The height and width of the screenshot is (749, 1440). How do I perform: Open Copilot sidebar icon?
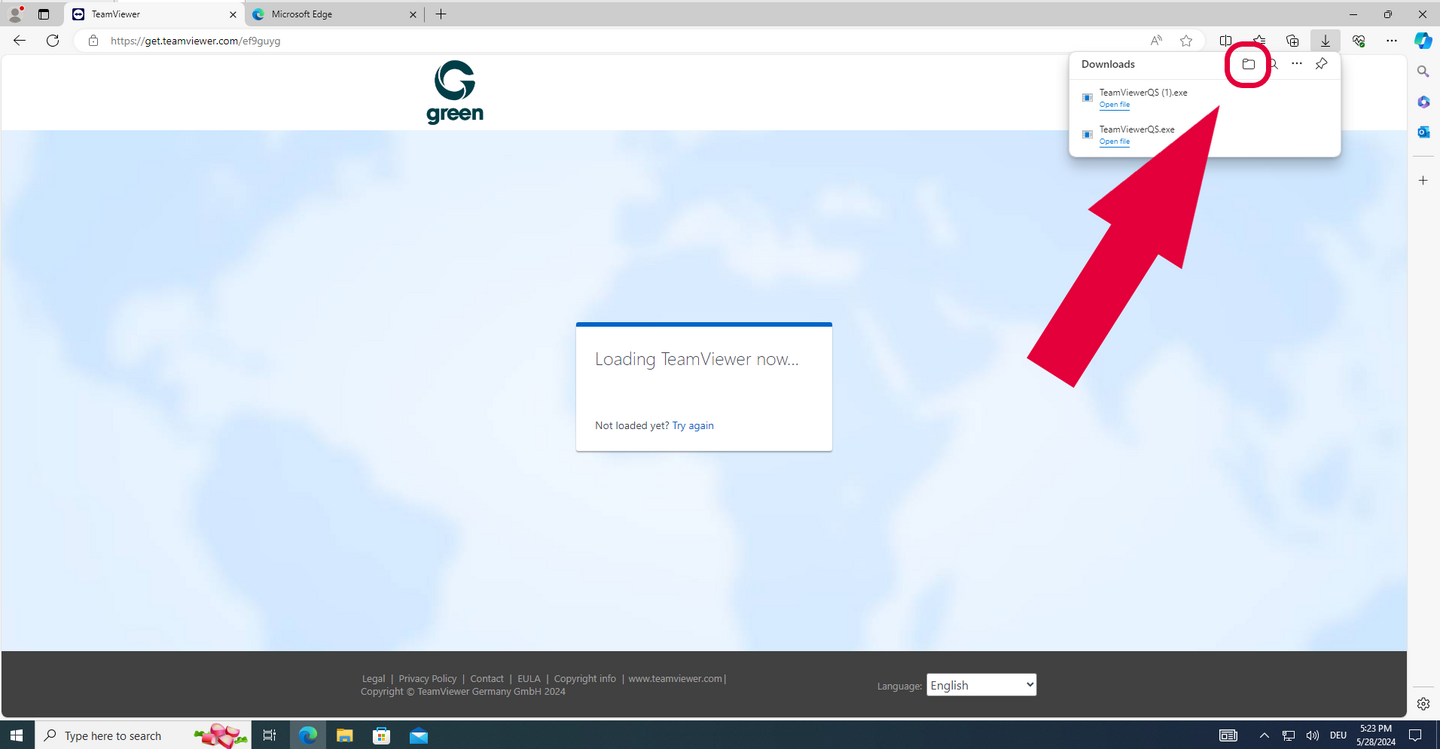coord(1423,41)
